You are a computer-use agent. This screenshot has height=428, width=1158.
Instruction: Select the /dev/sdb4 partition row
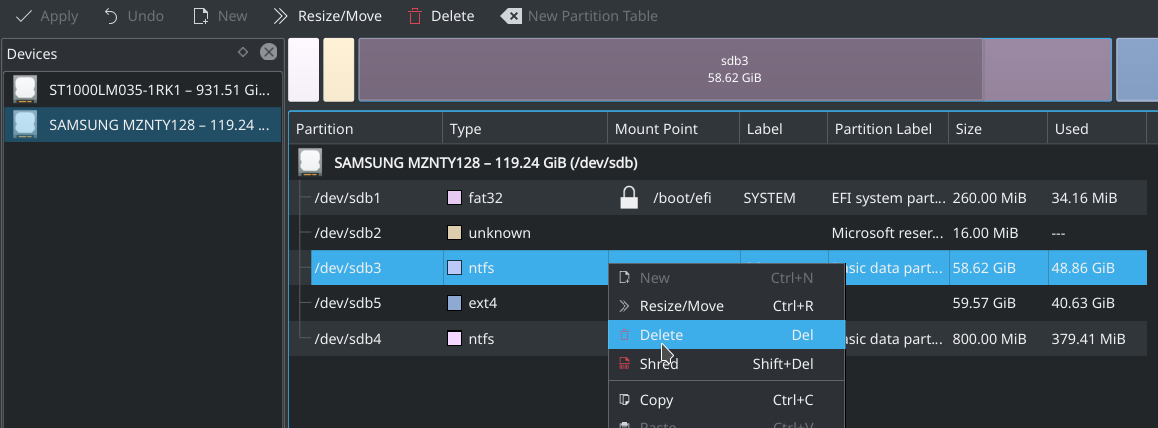pos(718,339)
